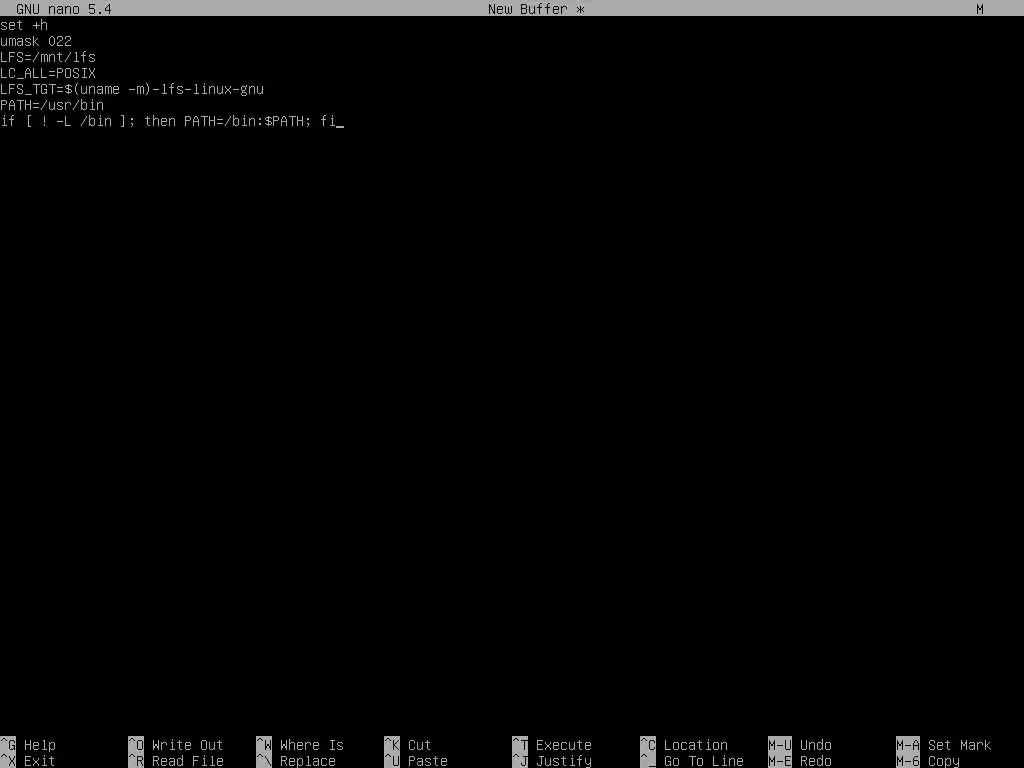The height and width of the screenshot is (768, 1024).
Task: Click the 'New Buffer *' title
Action: [x=536, y=9]
